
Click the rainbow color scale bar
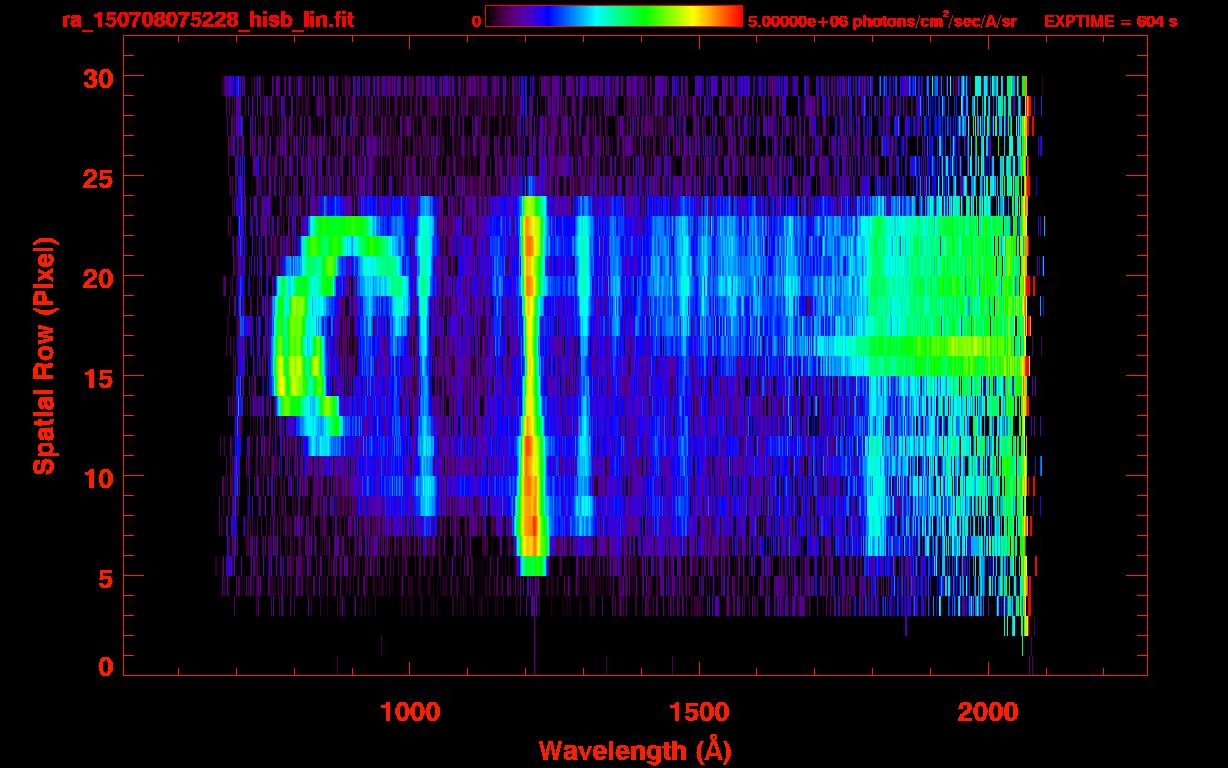click(x=613, y=16)
